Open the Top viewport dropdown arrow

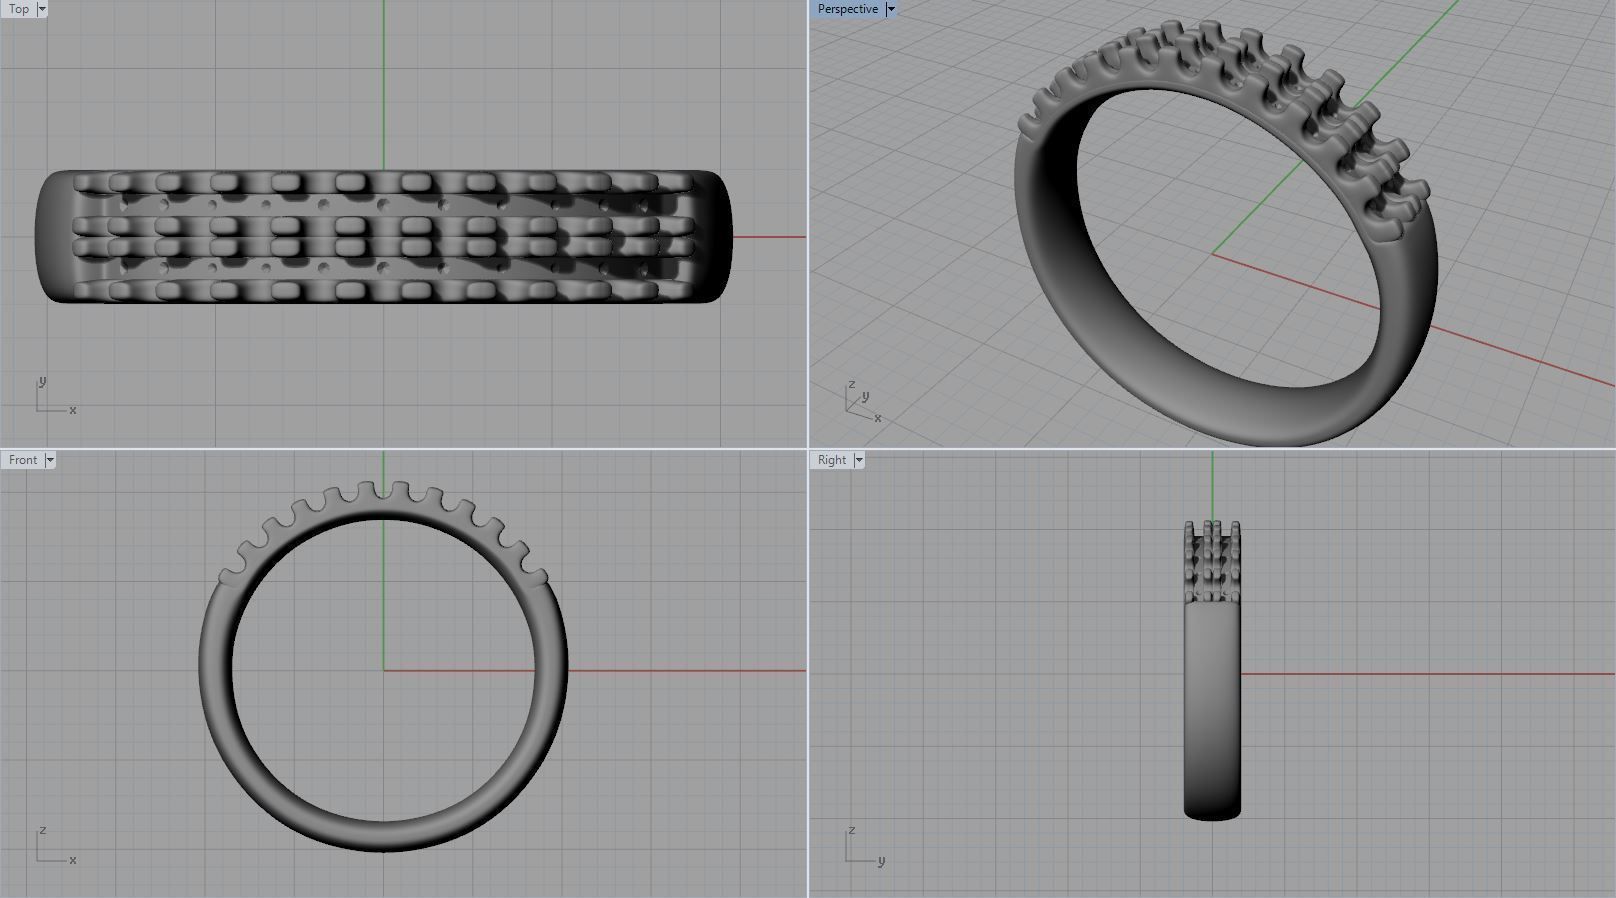(x=41, y=9)
